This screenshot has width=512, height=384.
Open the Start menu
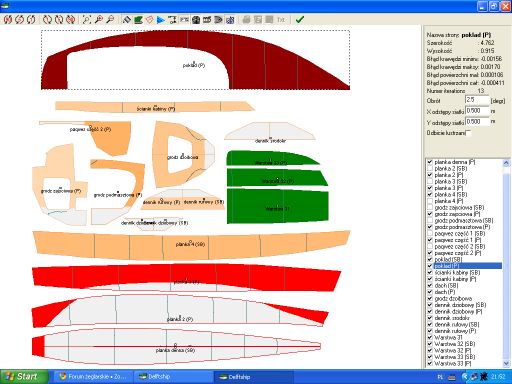point(22,377)
